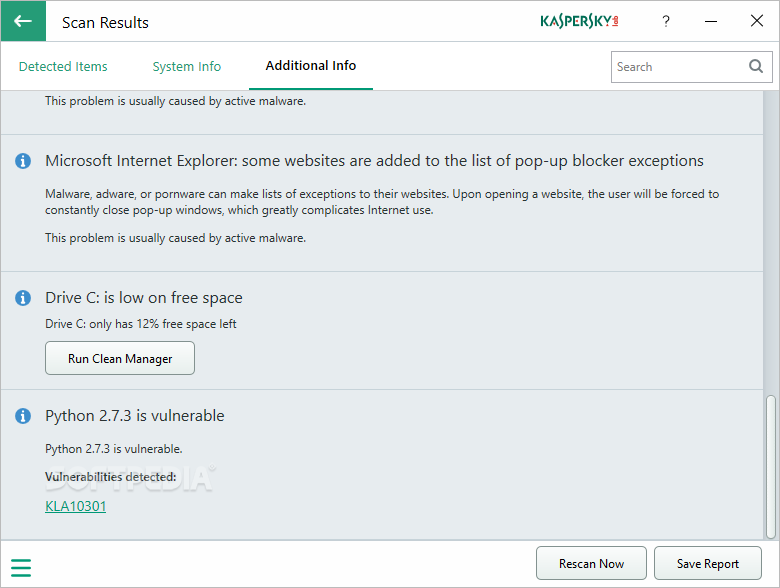Start a rescan with Rescan Now
The image size is (780, 588).
point(591,563)
